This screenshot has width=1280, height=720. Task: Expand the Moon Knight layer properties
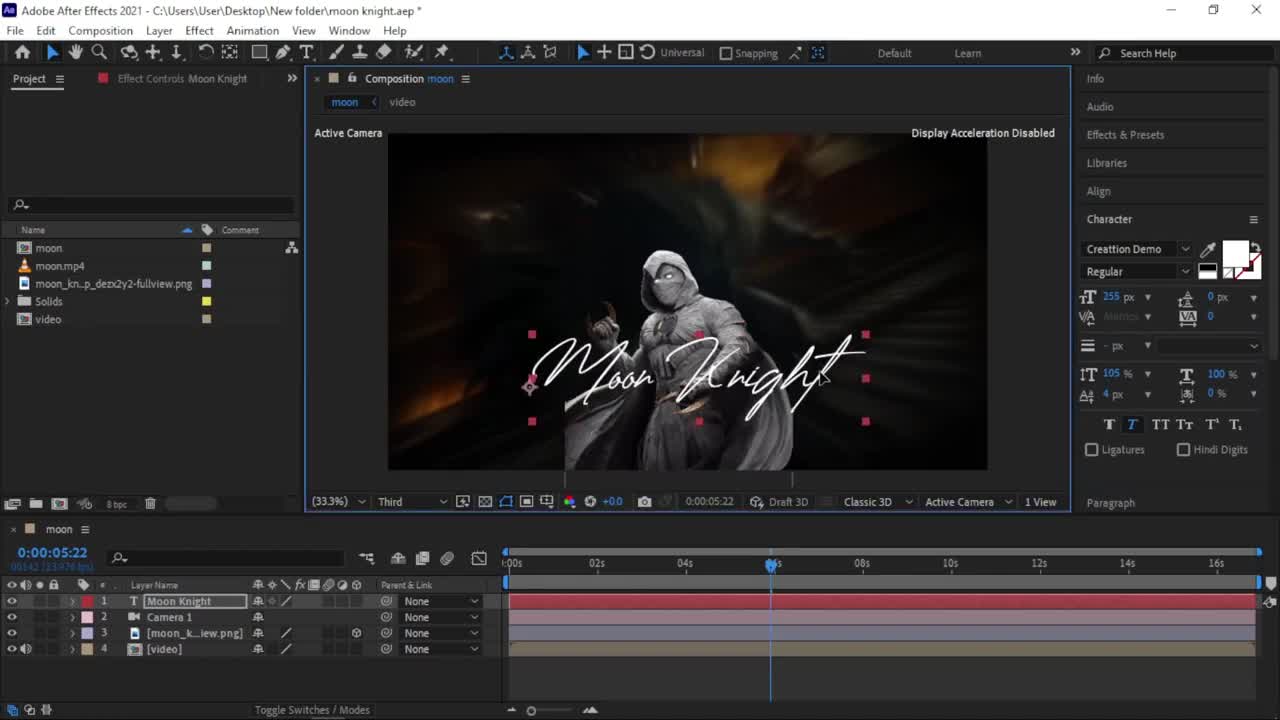(x=72, y=601)
